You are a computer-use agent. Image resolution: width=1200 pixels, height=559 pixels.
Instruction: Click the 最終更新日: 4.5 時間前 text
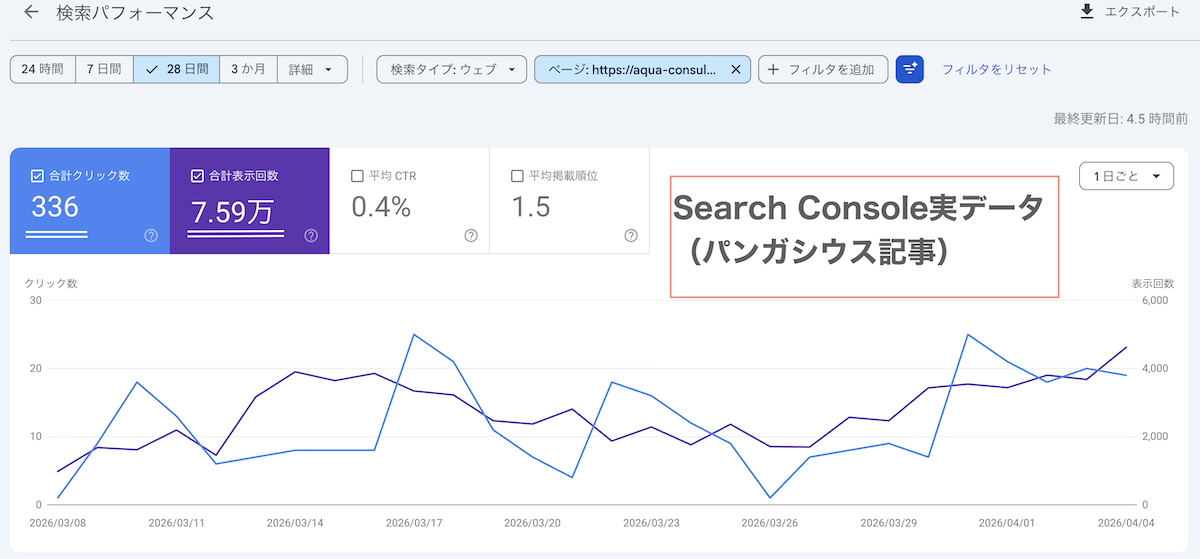tap(1121, 118)
